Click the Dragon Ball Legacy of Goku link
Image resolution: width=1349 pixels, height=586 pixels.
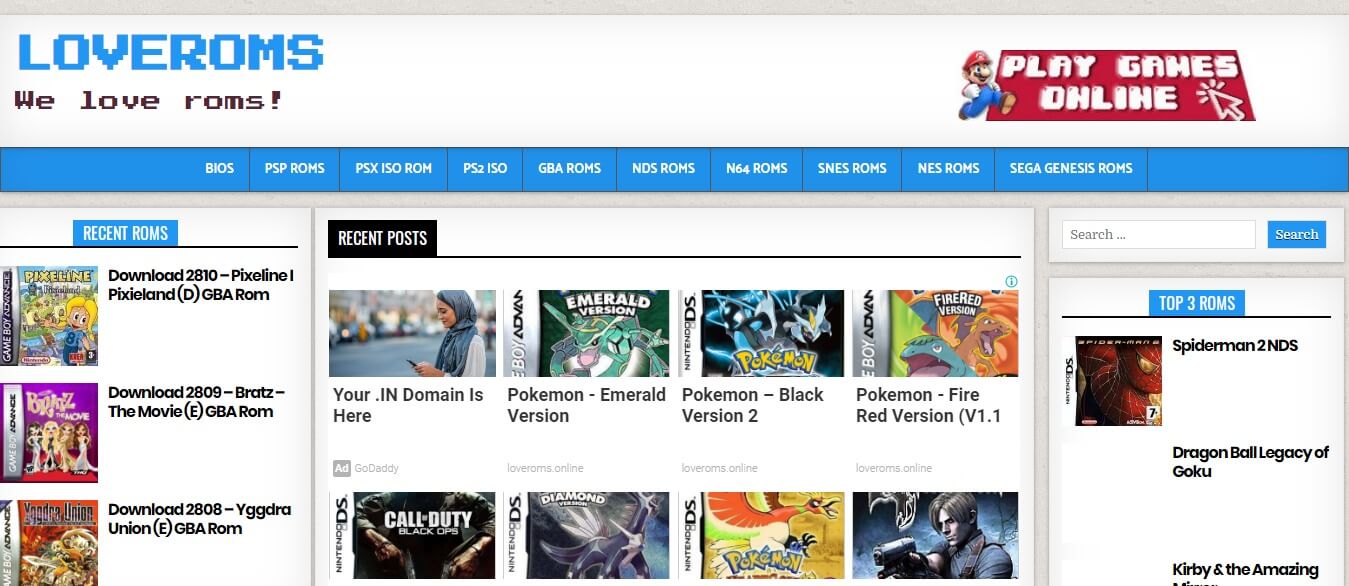click(x=1250, y=462)
